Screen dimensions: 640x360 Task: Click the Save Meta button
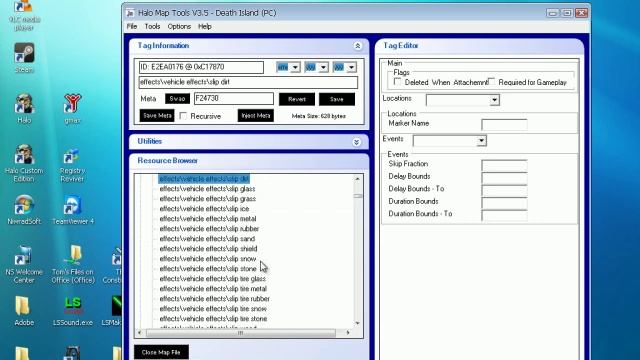(x=157, y=116)
